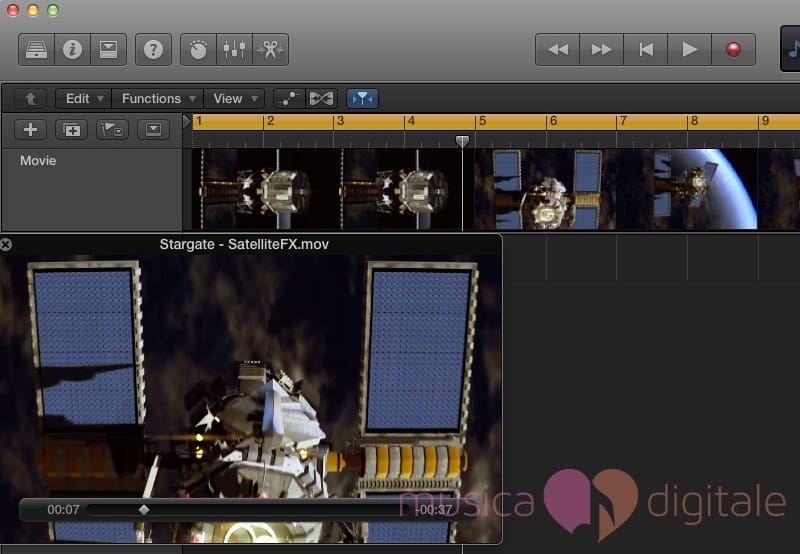The image size is (800, 554).
Task: Click the green zoom window button
Action: tap(53, 10)
